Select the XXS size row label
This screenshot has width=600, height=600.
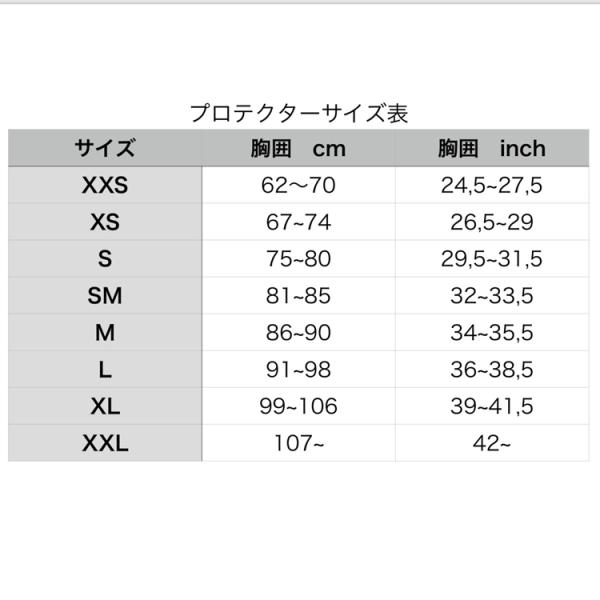[105, 185]
